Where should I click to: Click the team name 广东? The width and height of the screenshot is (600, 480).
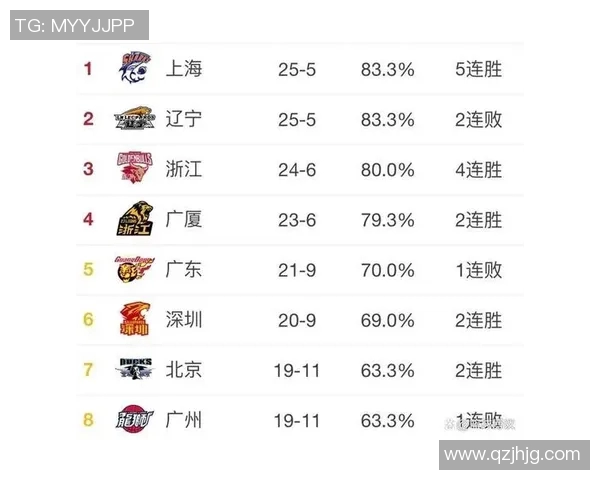click(183, 270)
